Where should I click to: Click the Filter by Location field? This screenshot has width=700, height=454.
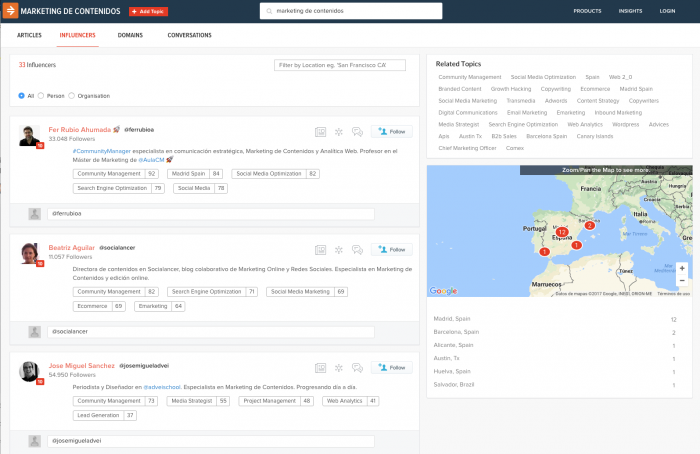(x=340, y=65)
